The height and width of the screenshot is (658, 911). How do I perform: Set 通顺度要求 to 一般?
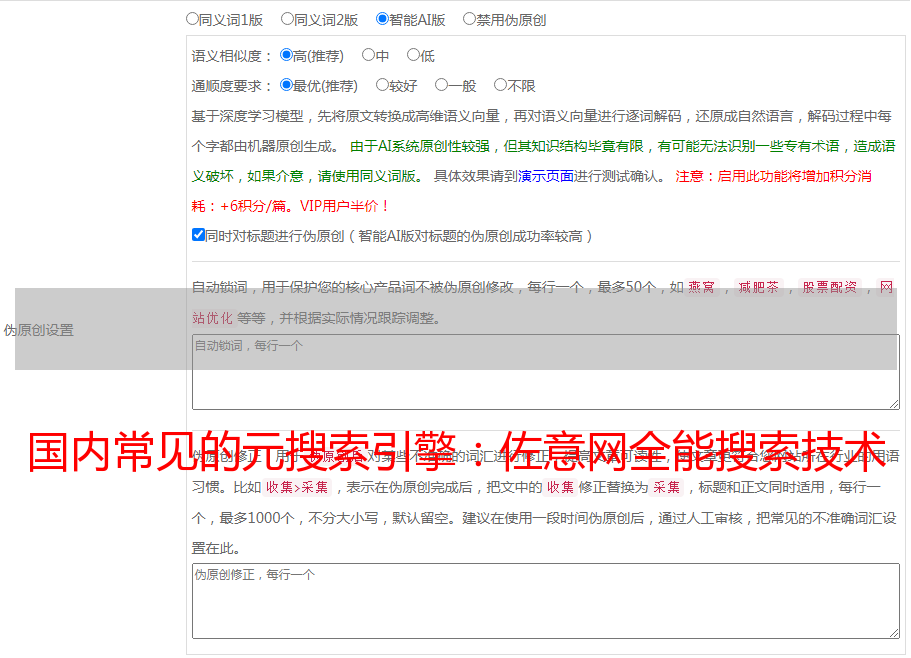[x=441, y=85]
